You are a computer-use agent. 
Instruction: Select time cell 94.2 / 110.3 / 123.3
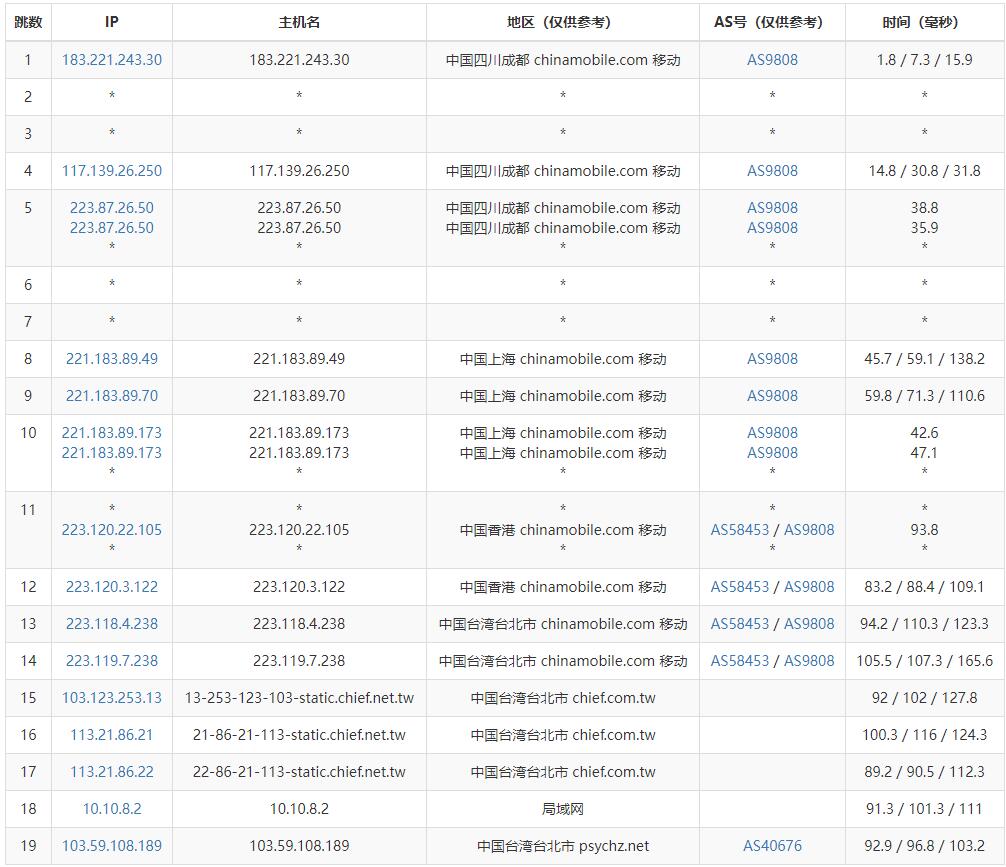[x=925, y=624]
